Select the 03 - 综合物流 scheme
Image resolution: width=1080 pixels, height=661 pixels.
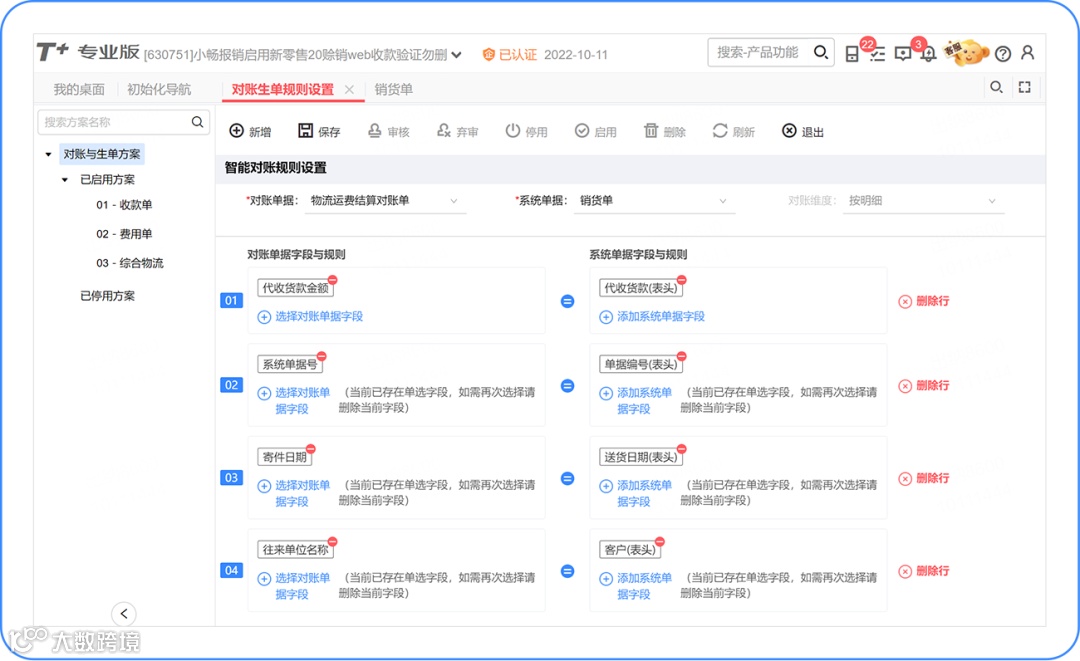tap(129, 263)
